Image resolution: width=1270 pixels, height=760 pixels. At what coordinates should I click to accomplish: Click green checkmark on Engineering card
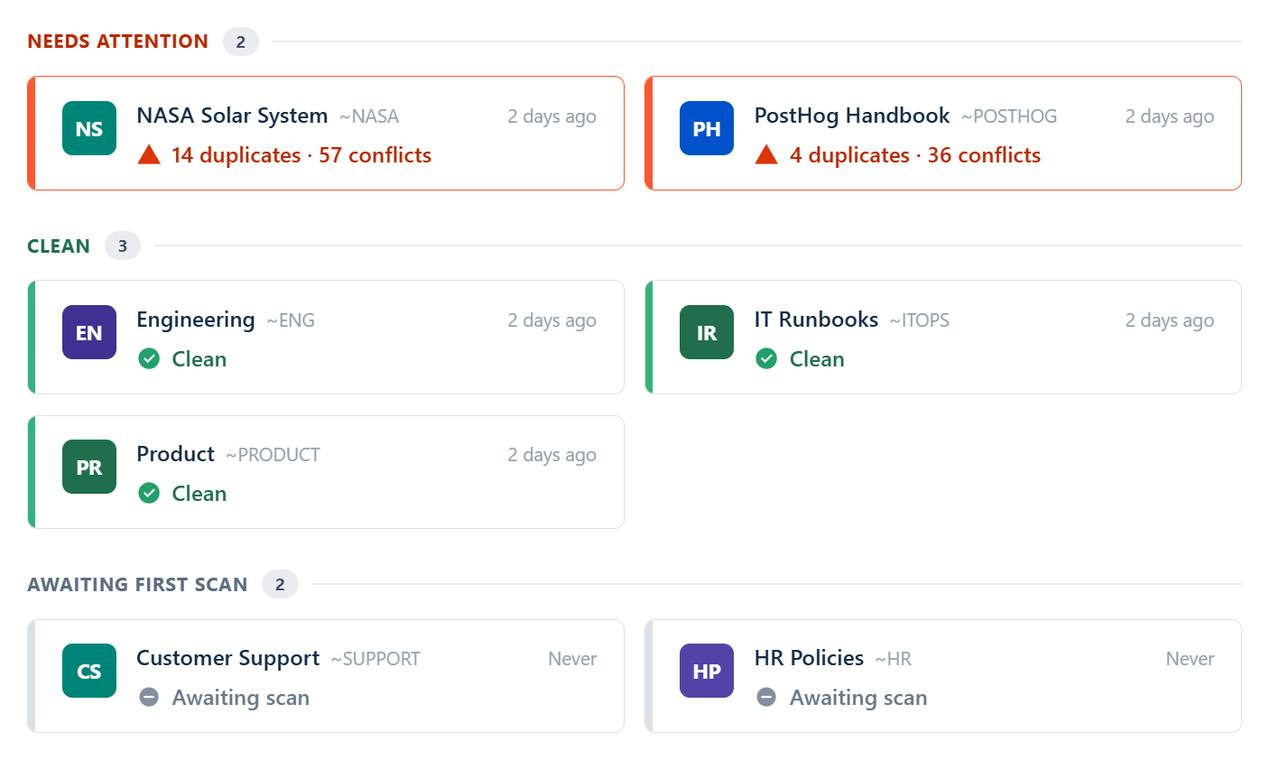tap(149, 358)
